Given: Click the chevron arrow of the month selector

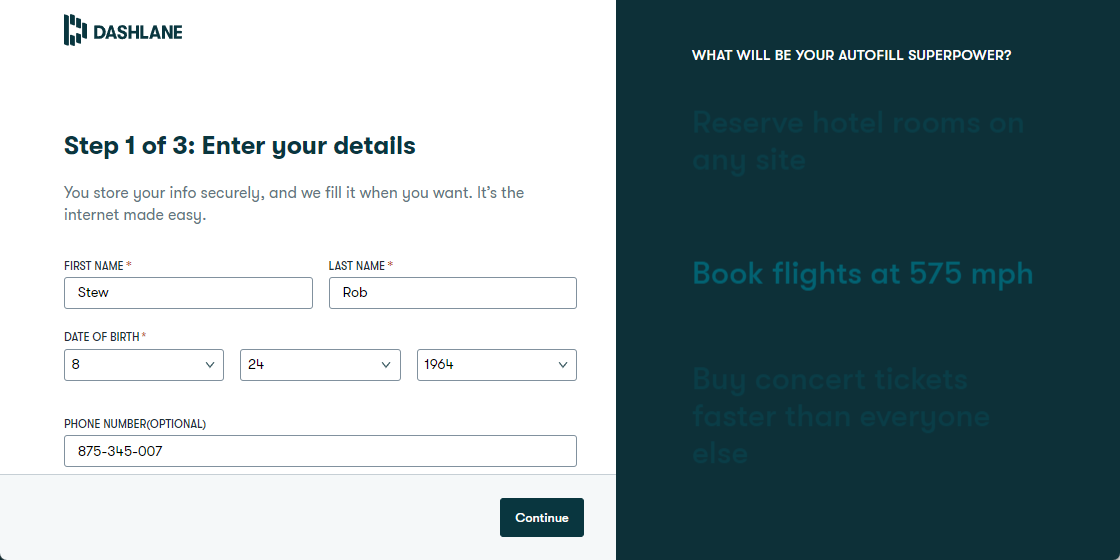Looking at the screenshot, I should pos(210,365).
